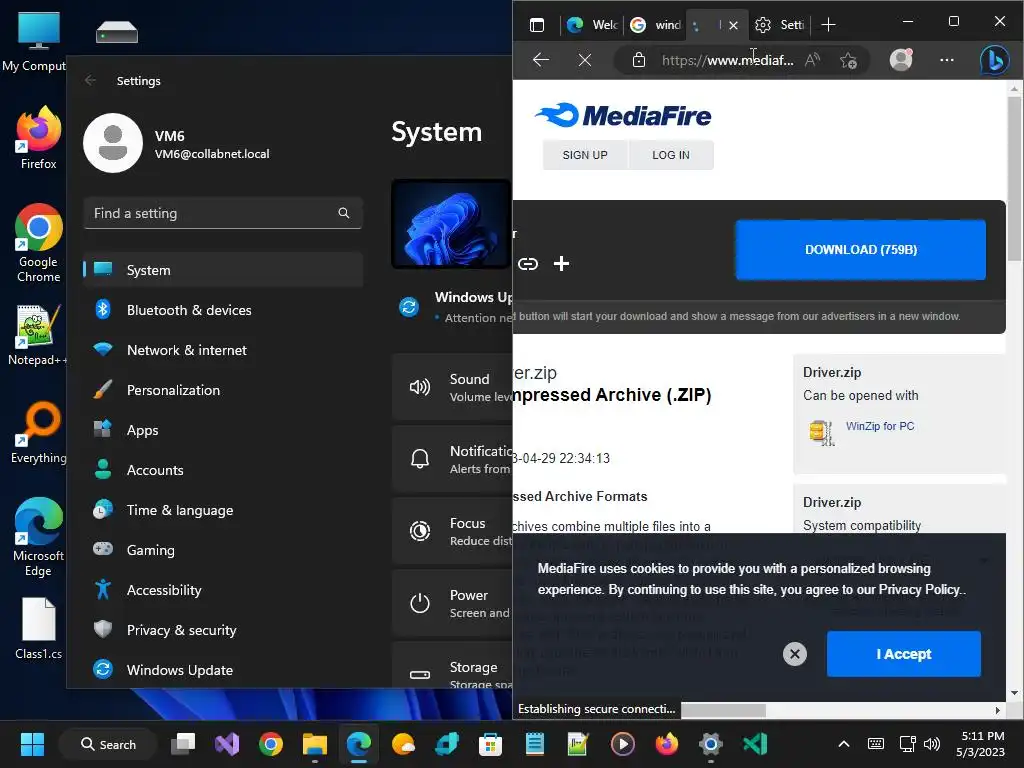Image resolution: width=1024 pixels, height=768 pixels.
Task: Open the WinZip for PC link
Action: (880, 426)
